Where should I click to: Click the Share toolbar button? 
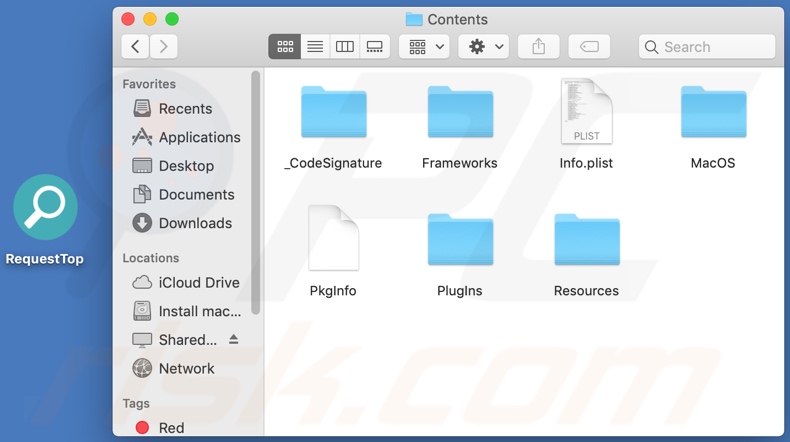pos(539,47)
